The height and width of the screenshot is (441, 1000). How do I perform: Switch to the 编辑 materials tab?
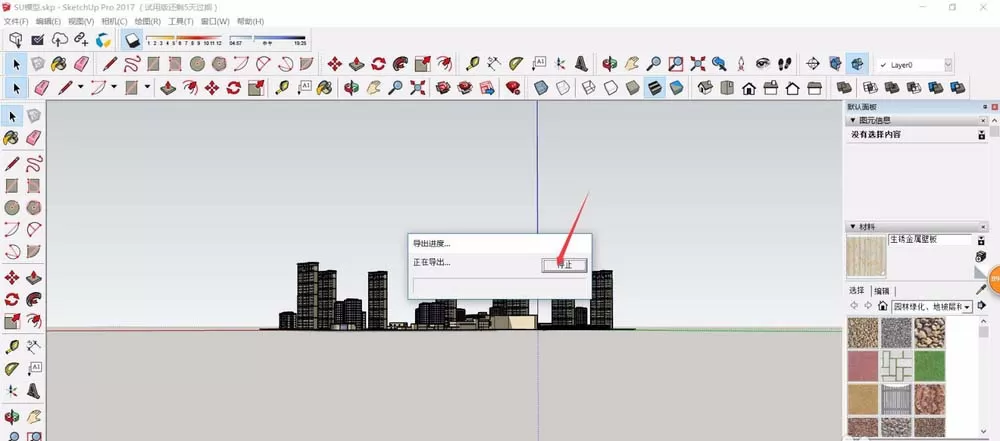pos(881,290)
